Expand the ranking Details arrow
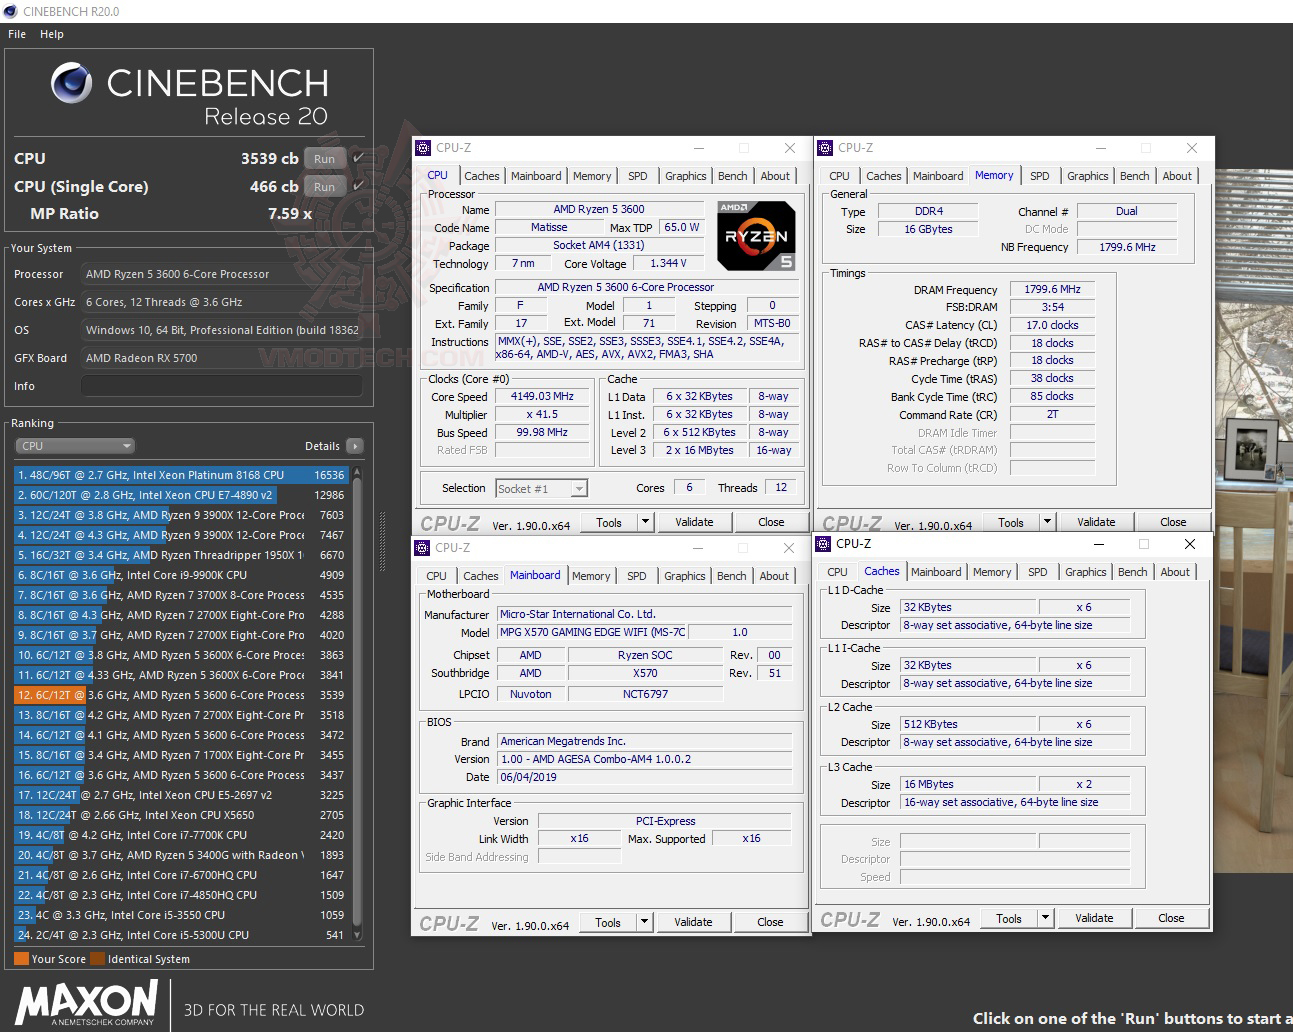The image size is (1293, 1032). click(x=355, y=446)
